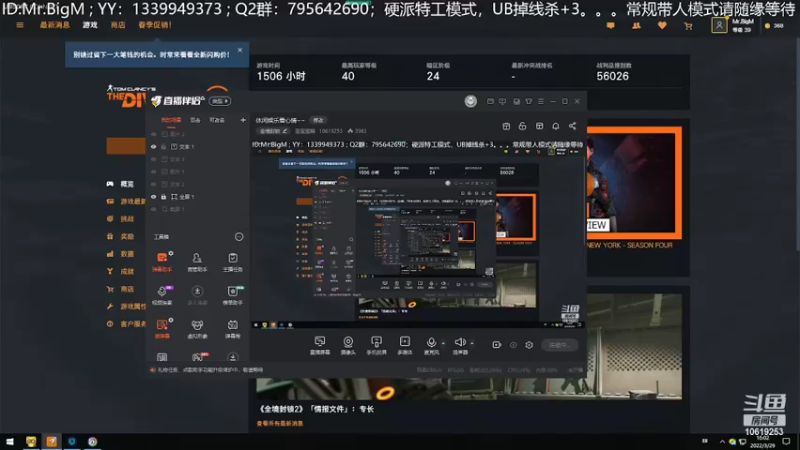The width and height of the screenshot is (800, 450).
Task: Open the 房管助手 tool
Action: pyautogui.click(x=197, y=261)
